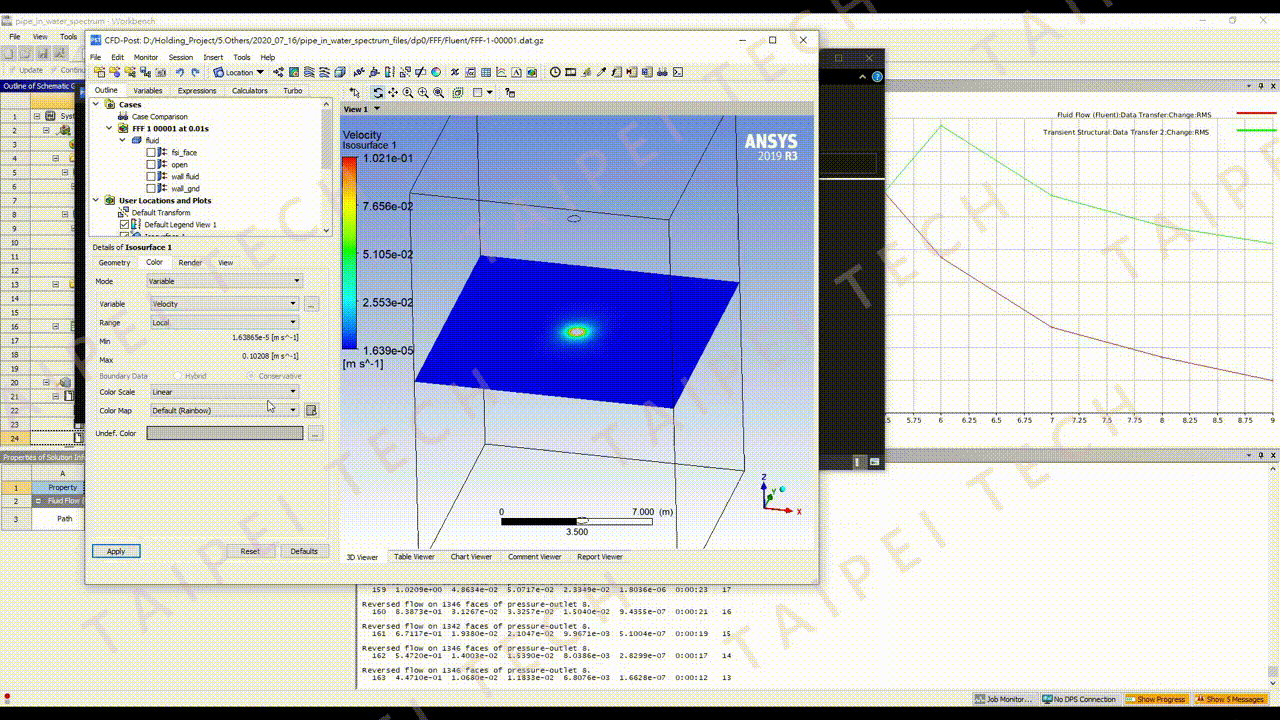Collapse the fluid domain node
The image size is (1280, 720).
tap(123, 140)
